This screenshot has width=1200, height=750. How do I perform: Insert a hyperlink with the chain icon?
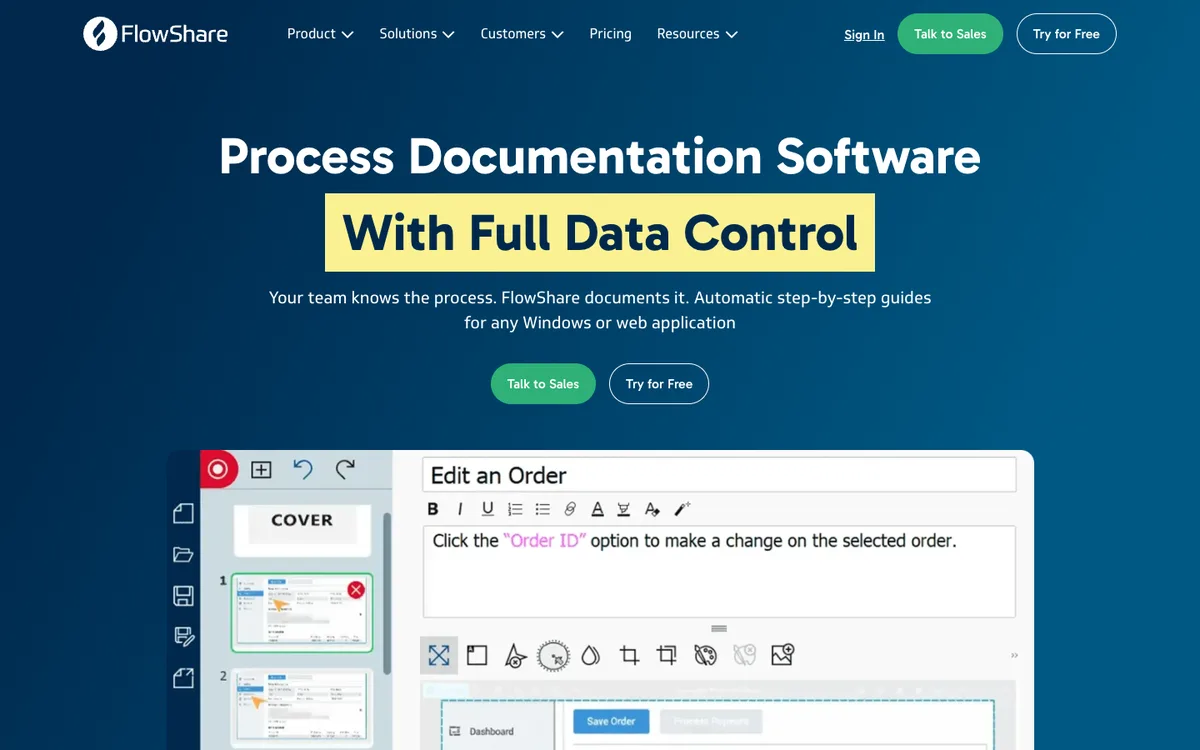pos(570,509)
